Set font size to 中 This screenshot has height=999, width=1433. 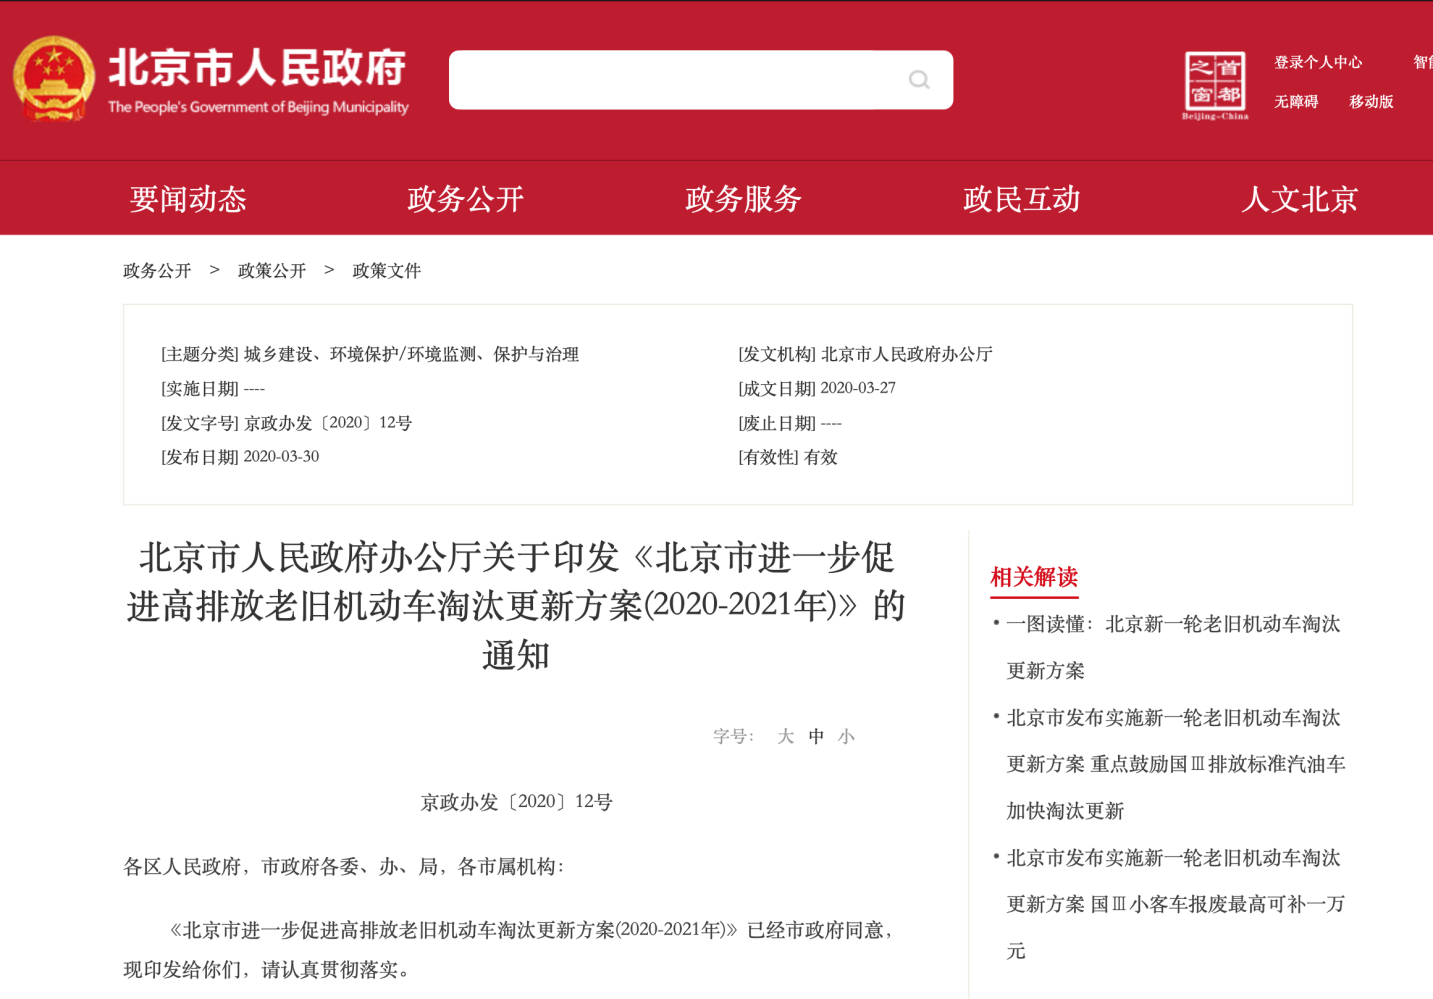pyautogui.click(x=816, y=737)
